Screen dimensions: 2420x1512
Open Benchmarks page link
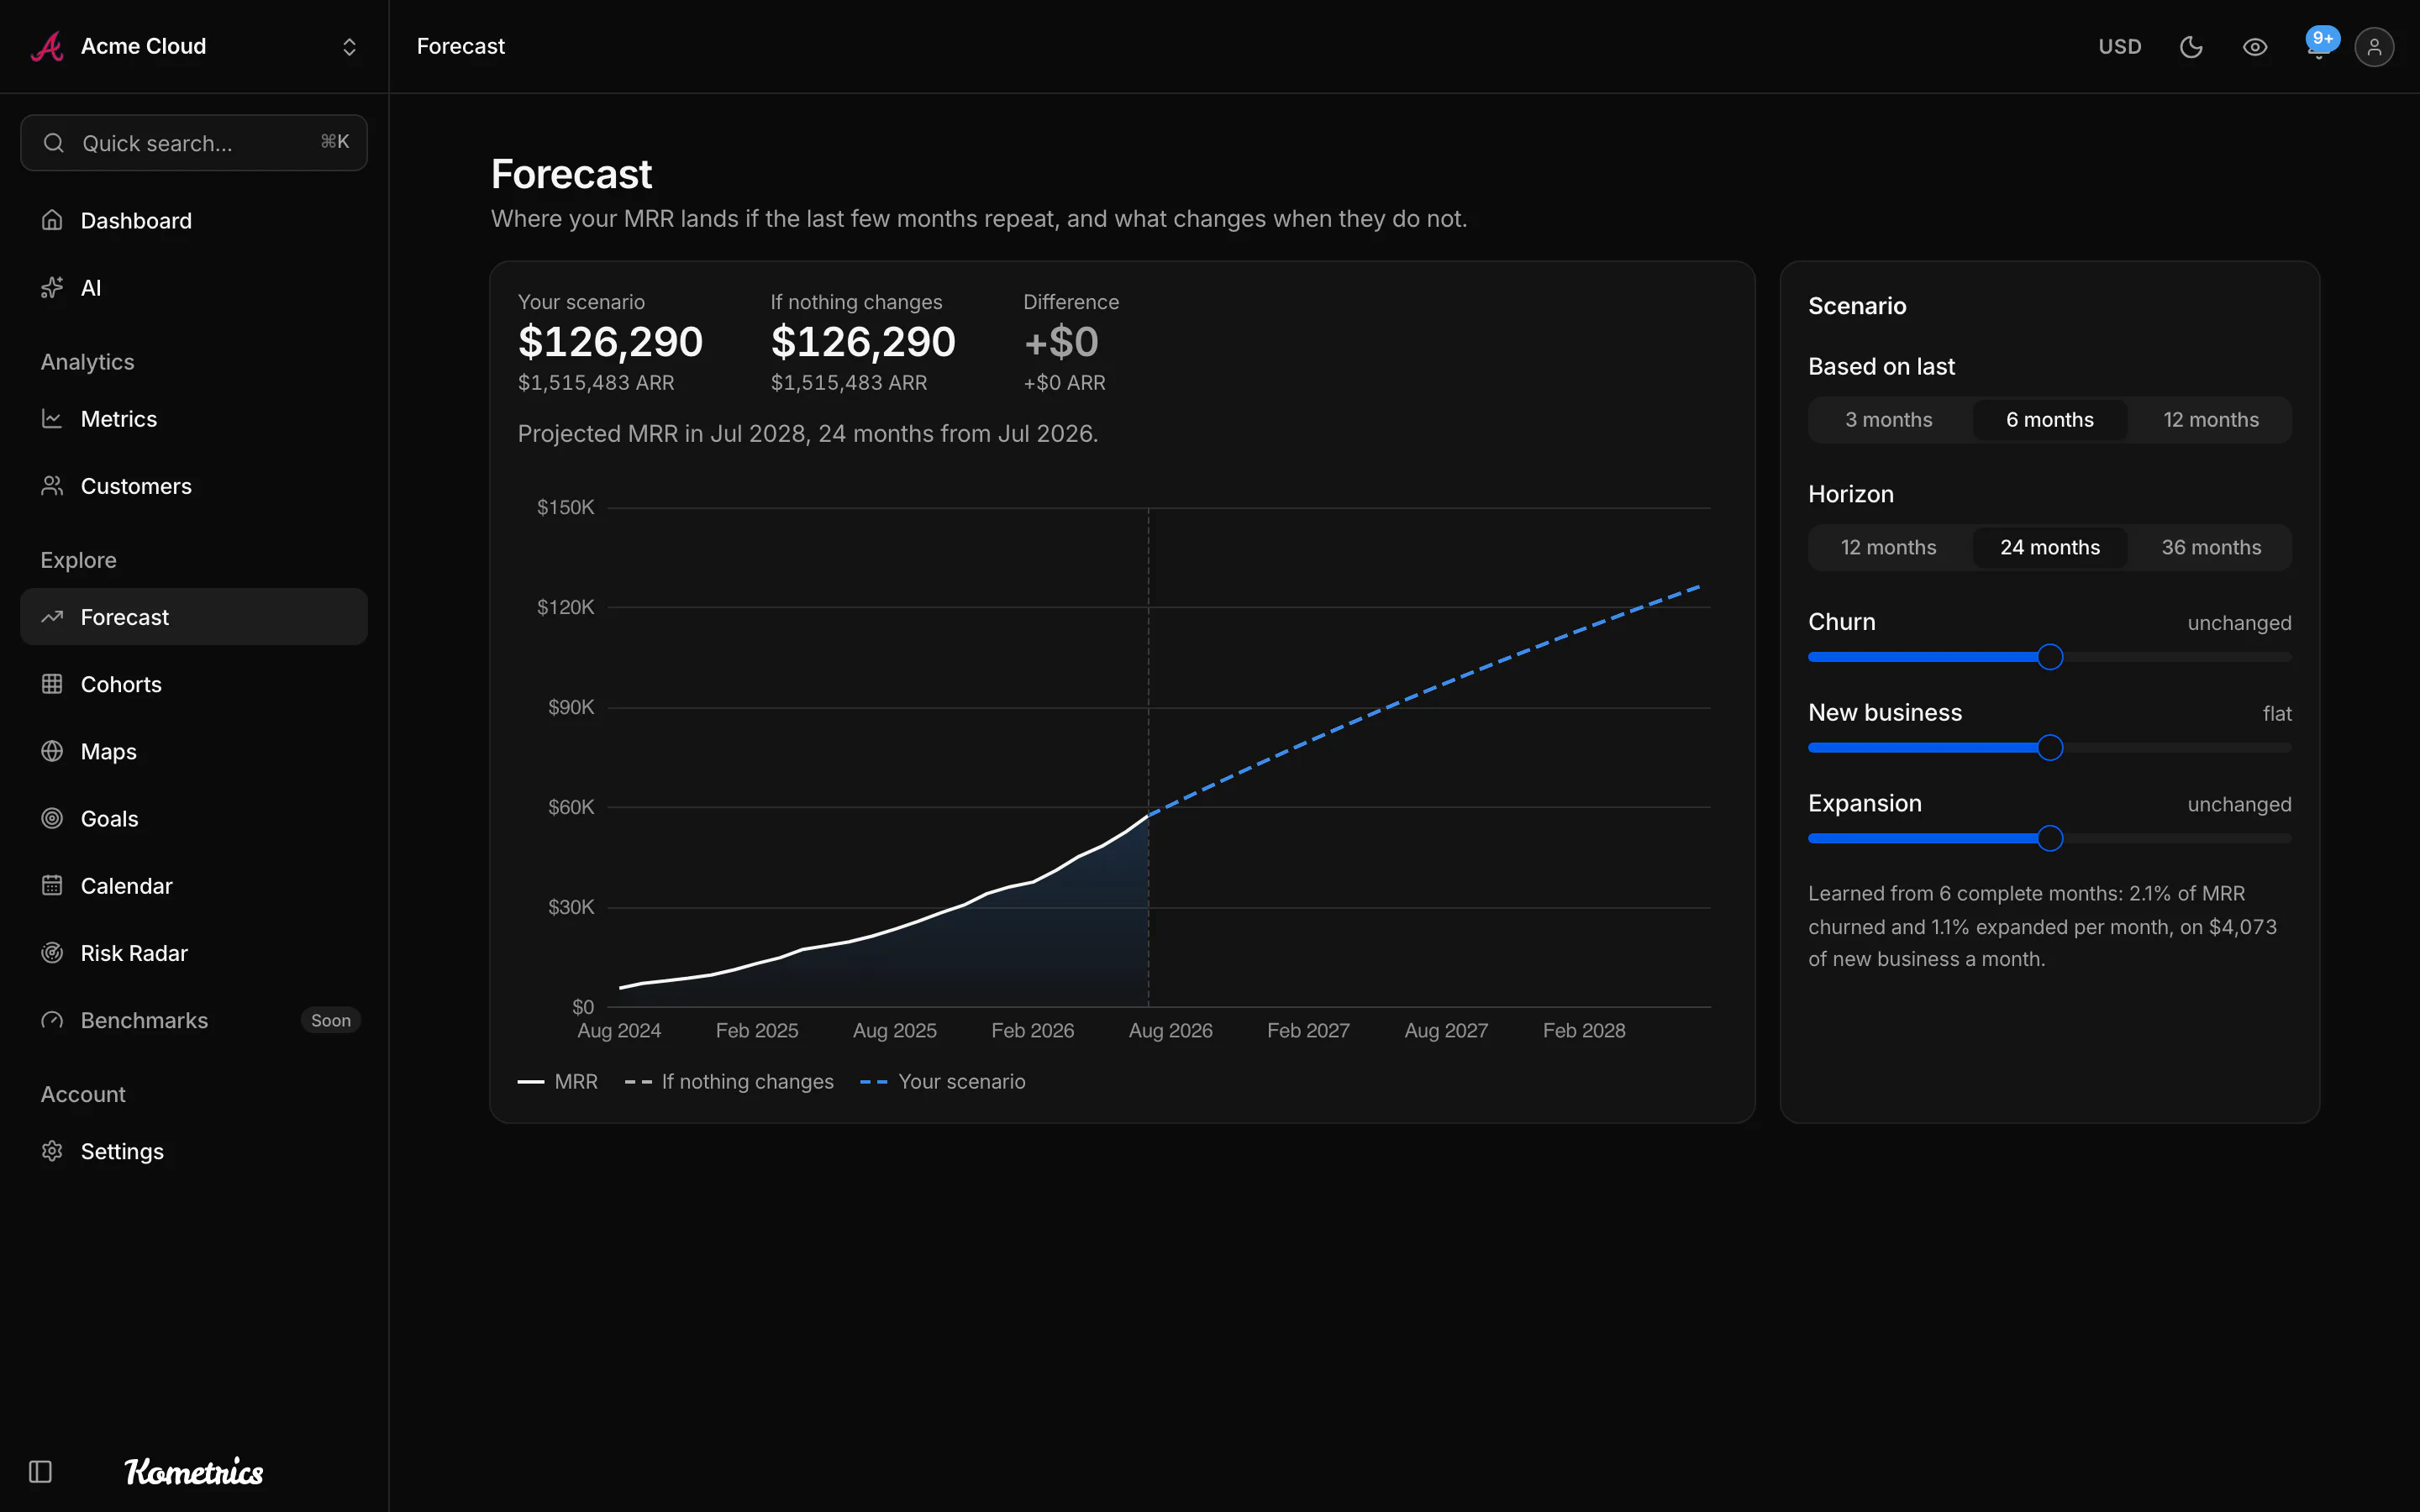pos(194,1020)
